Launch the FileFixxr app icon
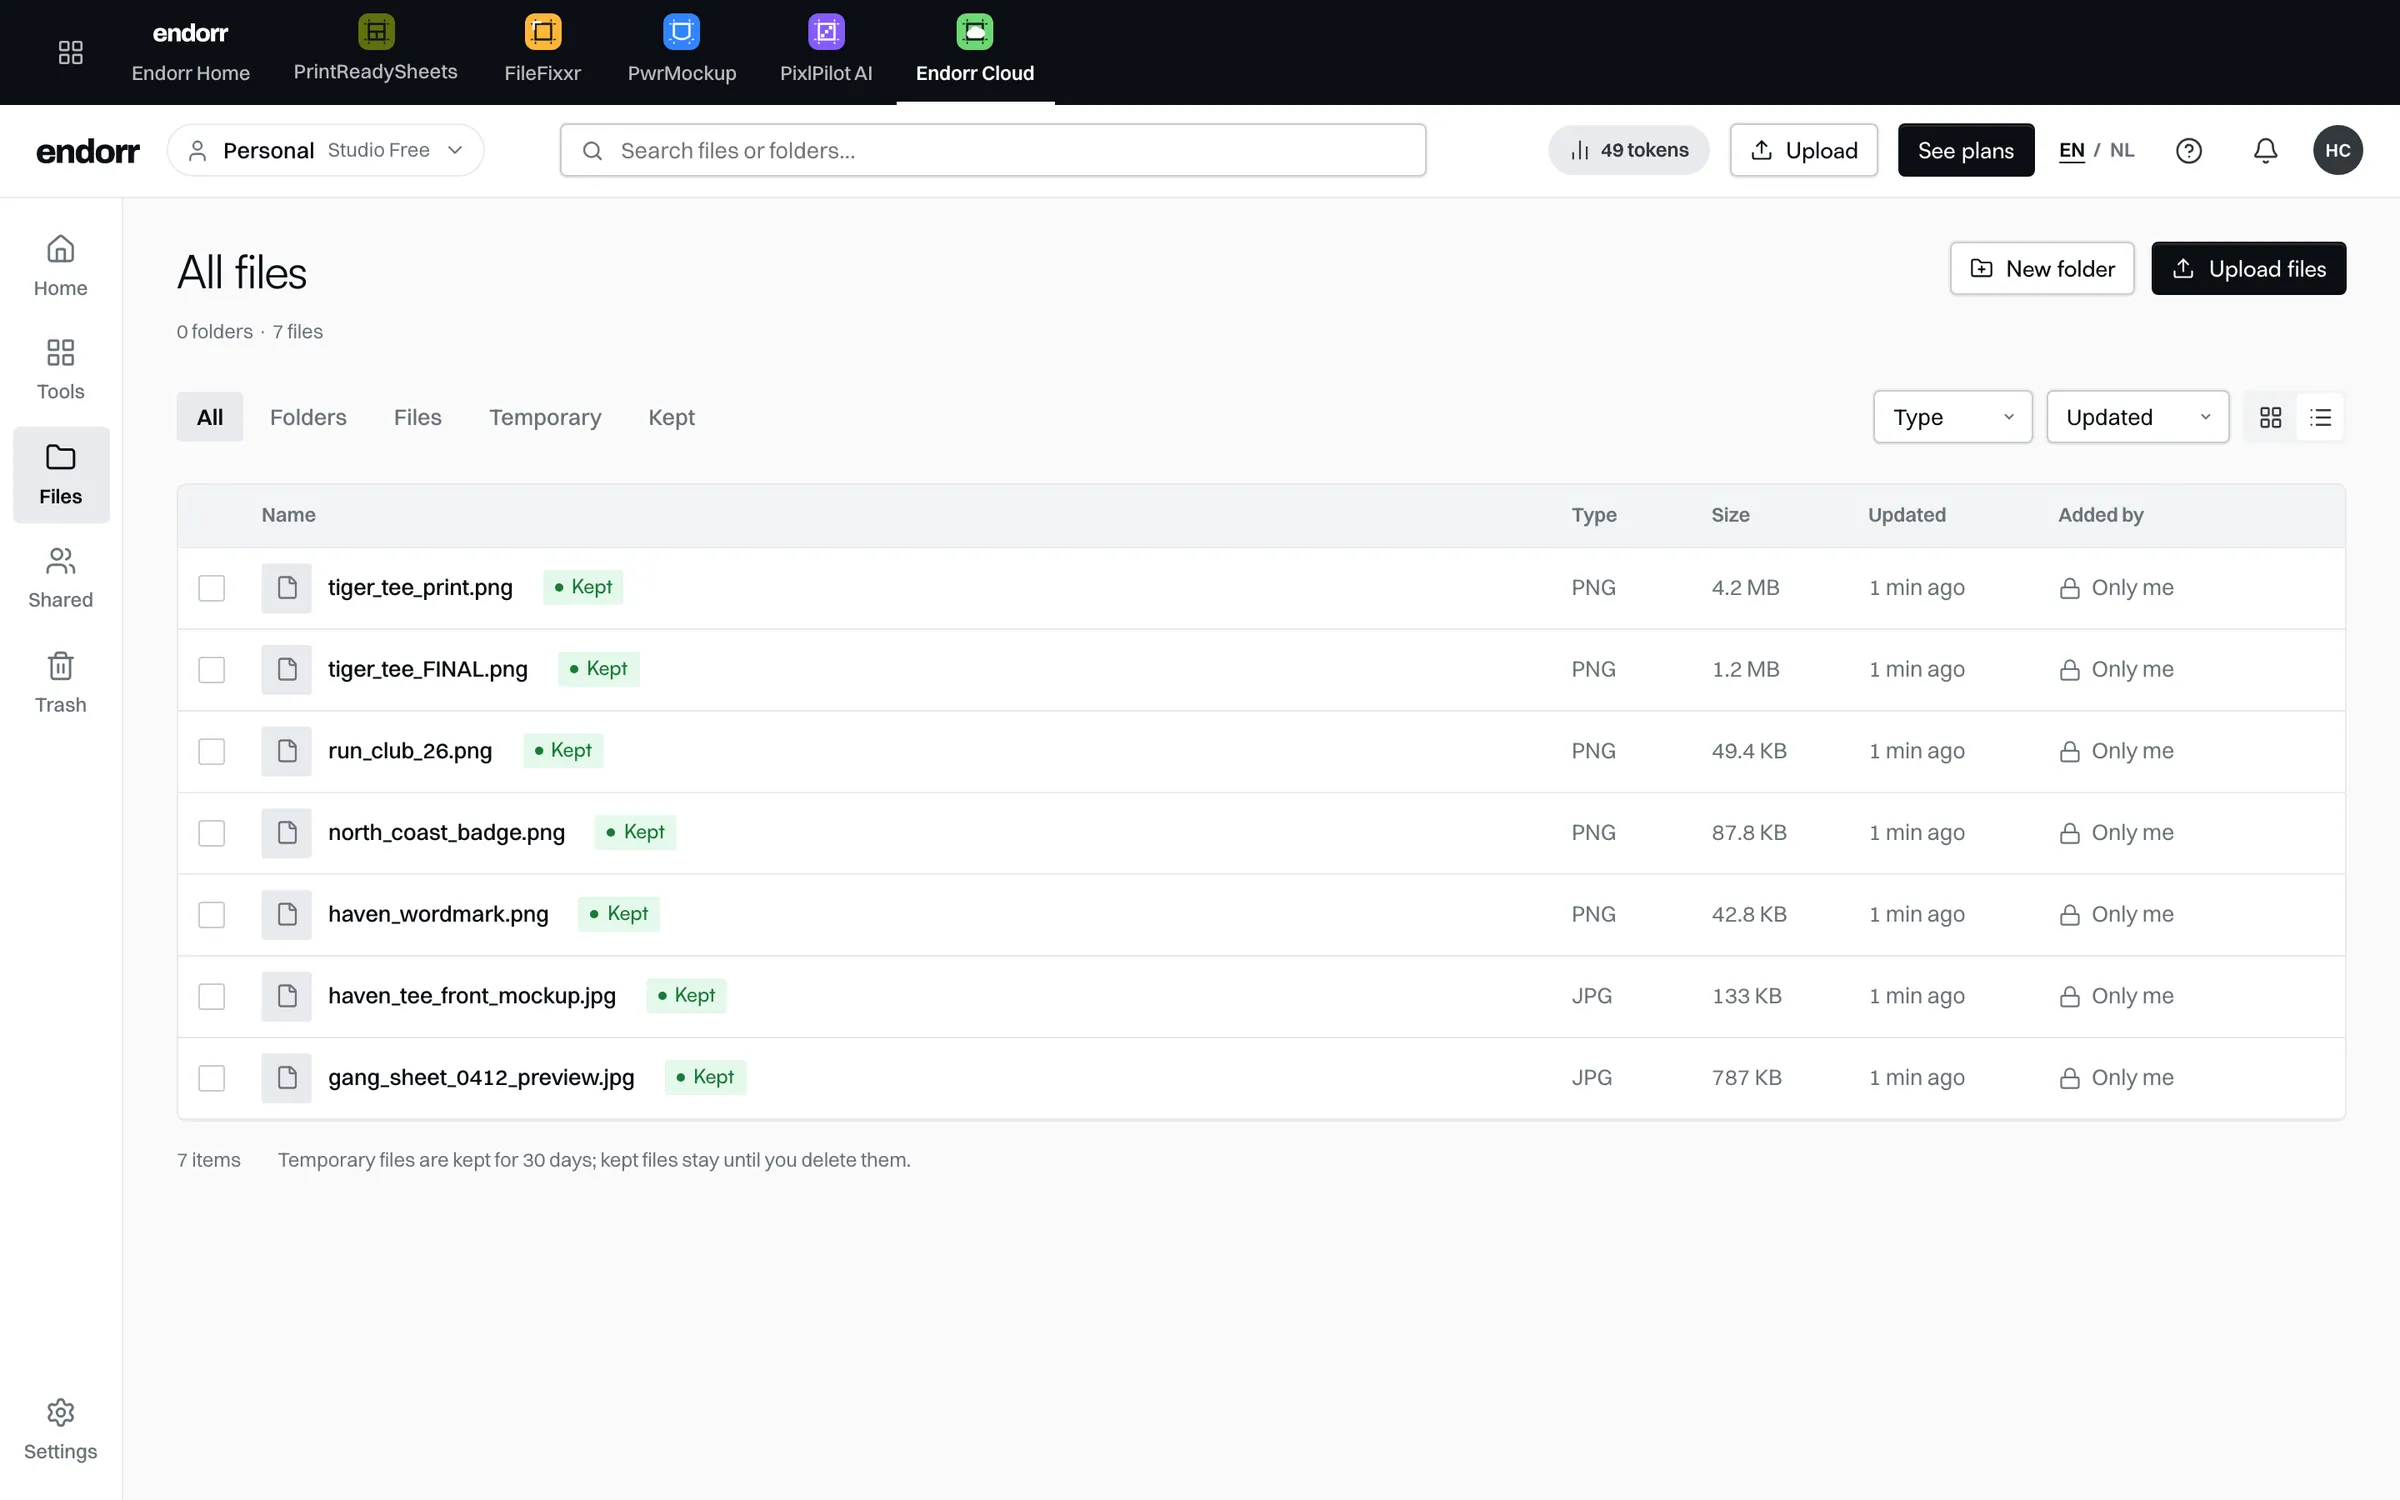The width and height of the screenshot is (2400, 1500). [x=543, y=32]
